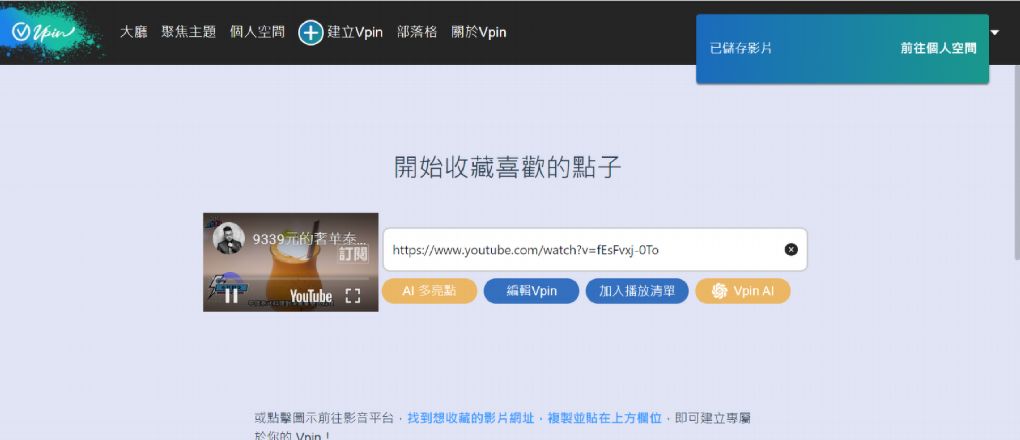
Task: Click the 訂閱 subscribe button on video
Action: click(x=354, y=254)
